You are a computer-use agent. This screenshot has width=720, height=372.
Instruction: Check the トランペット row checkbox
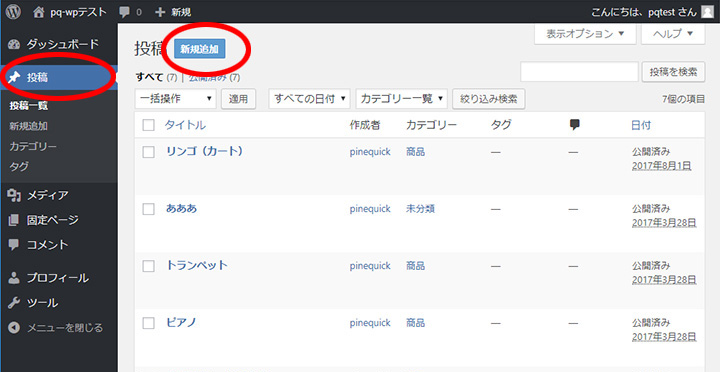148,266
